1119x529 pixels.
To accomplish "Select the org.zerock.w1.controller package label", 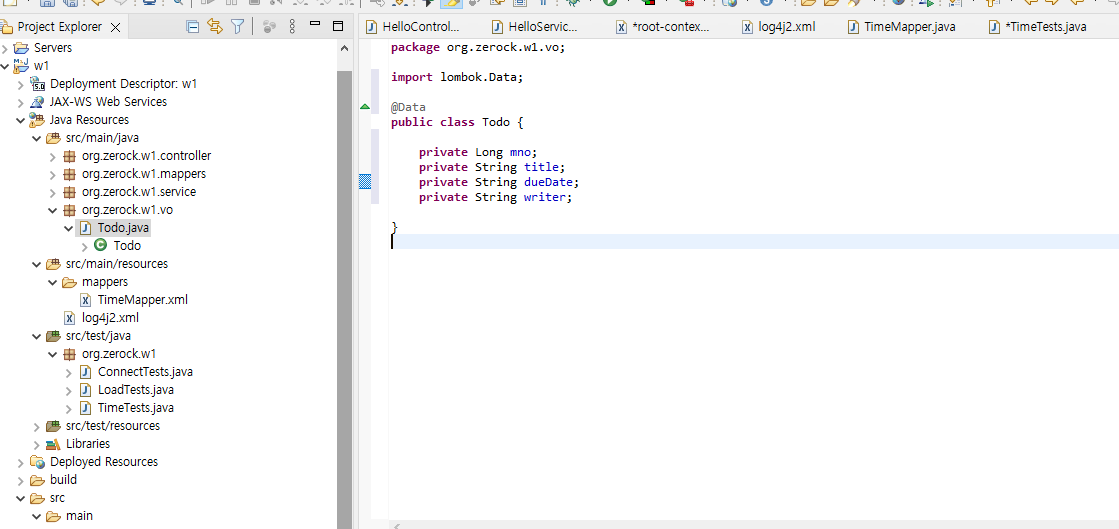I will (146, 156).
